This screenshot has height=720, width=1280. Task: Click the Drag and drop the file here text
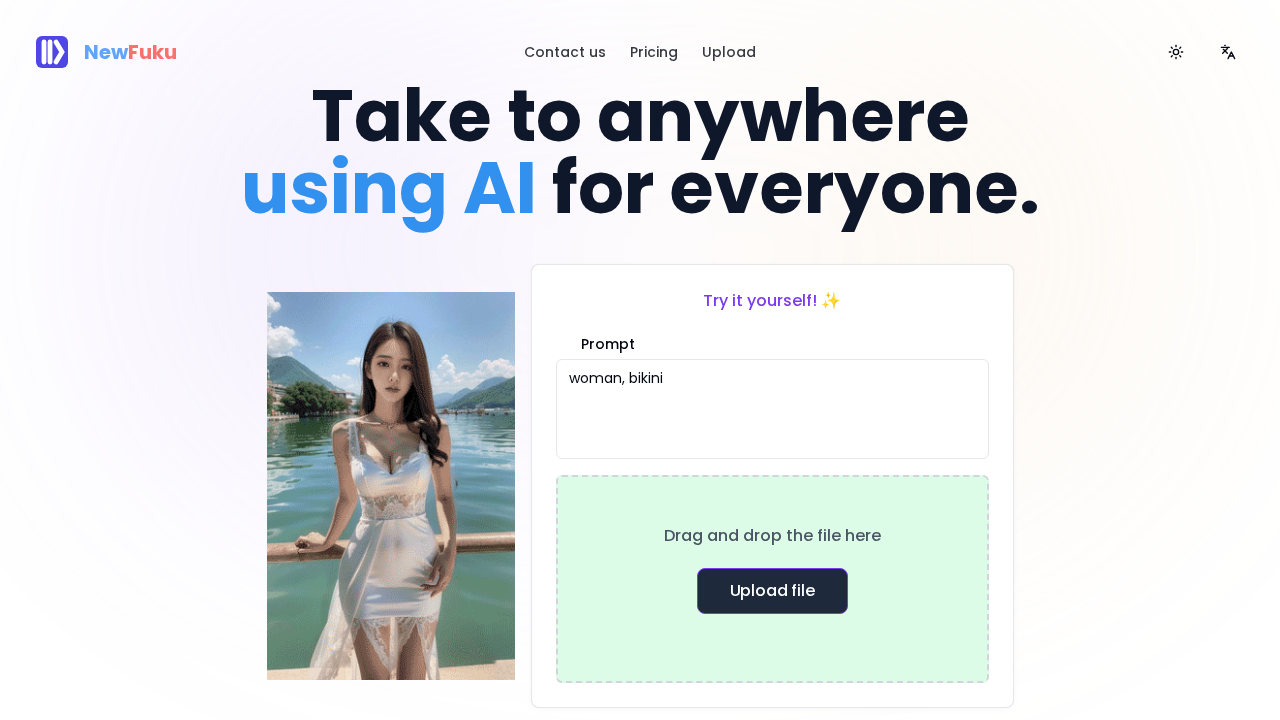tap(772, 535)
